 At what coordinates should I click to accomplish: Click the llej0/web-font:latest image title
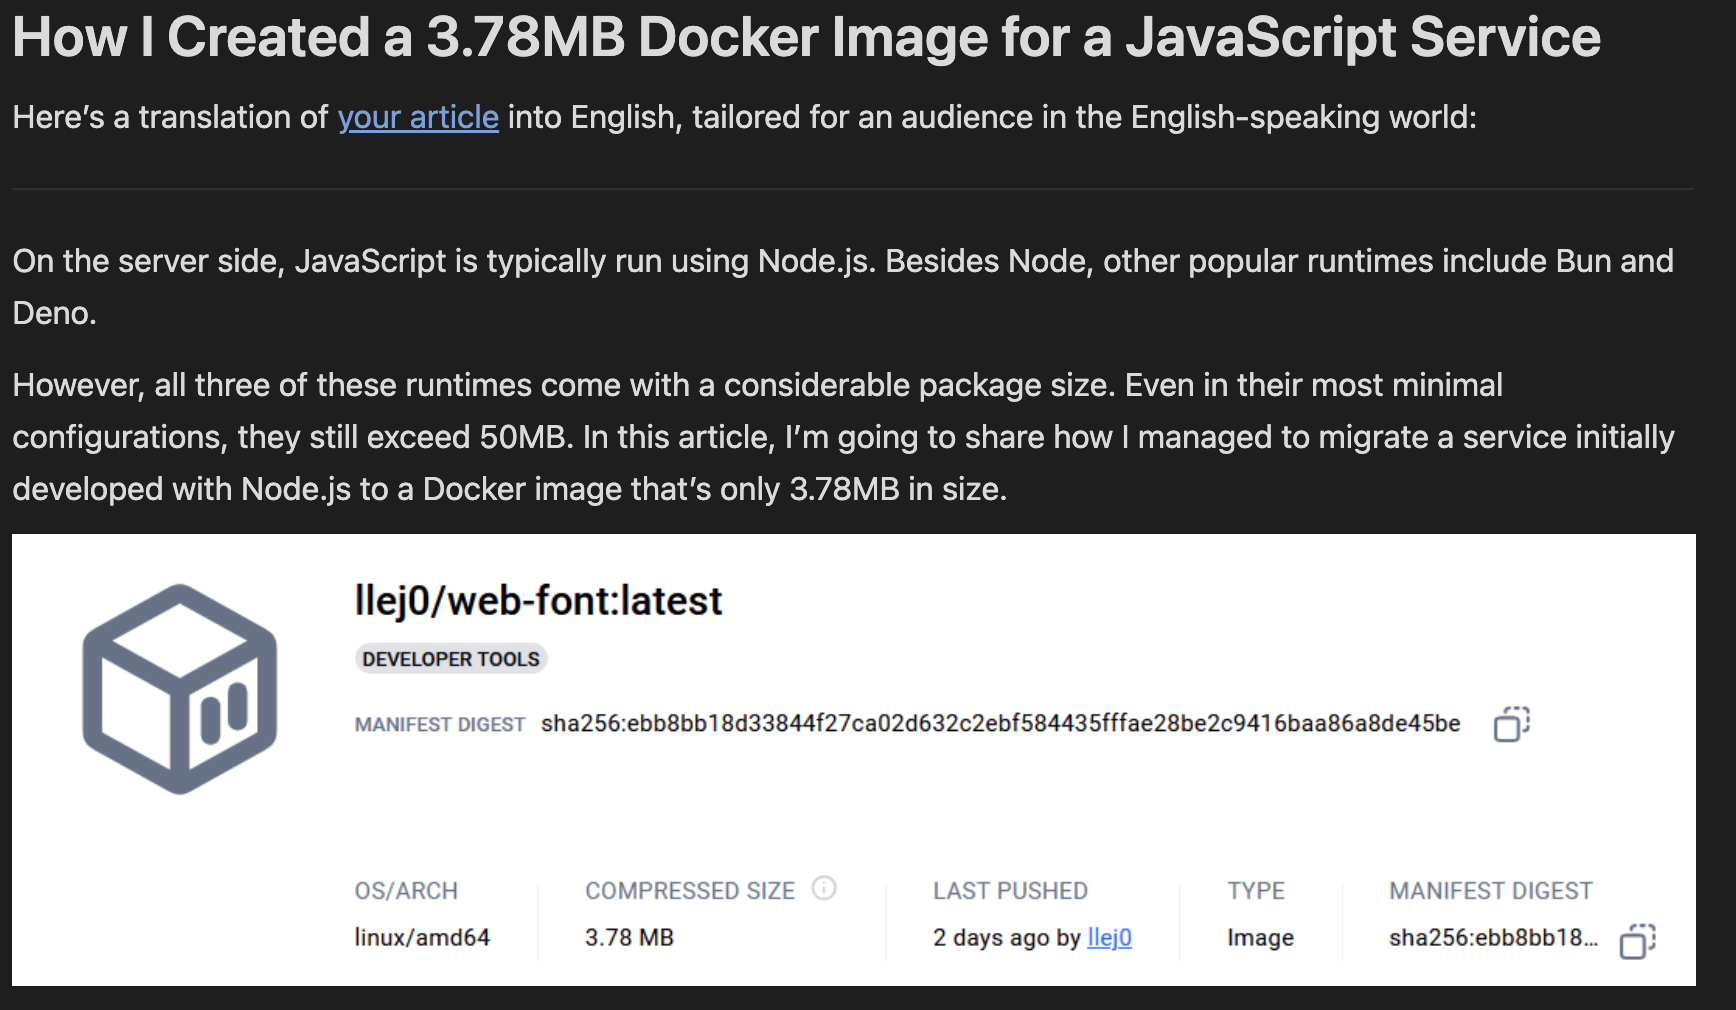538,601
